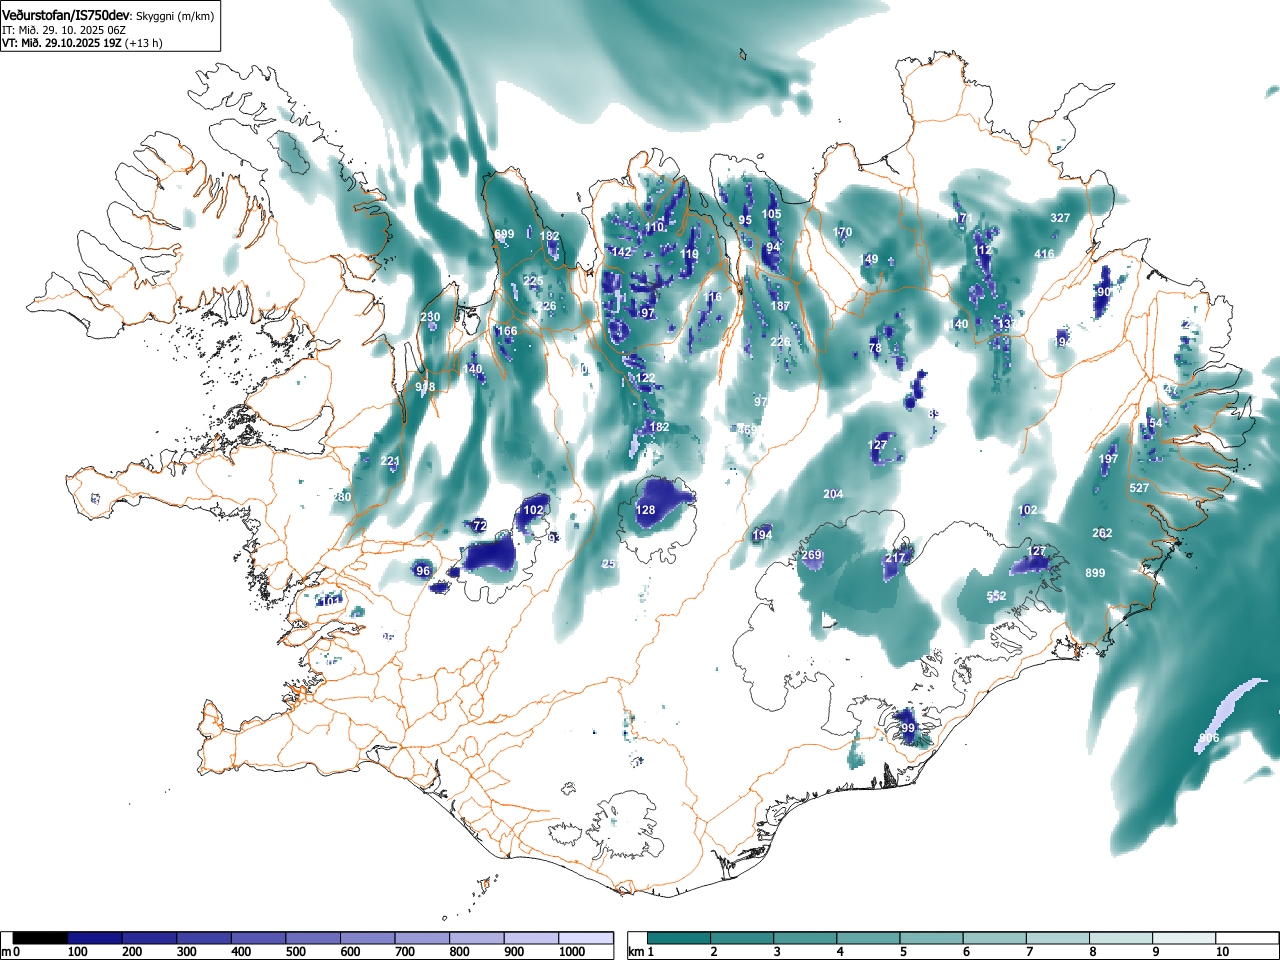Click the near-white 9–10 km legend segment
Screen dimensions: 1280x960
(1186, 938)
